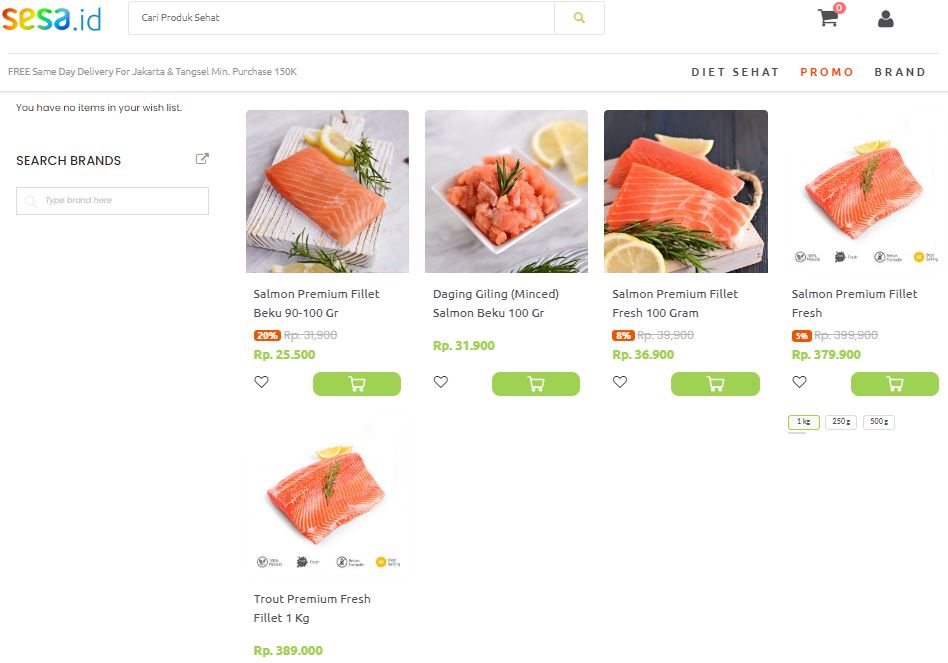Open the BRAND menu
Screen dimensions: 948x663
click(x=900, y=71)
